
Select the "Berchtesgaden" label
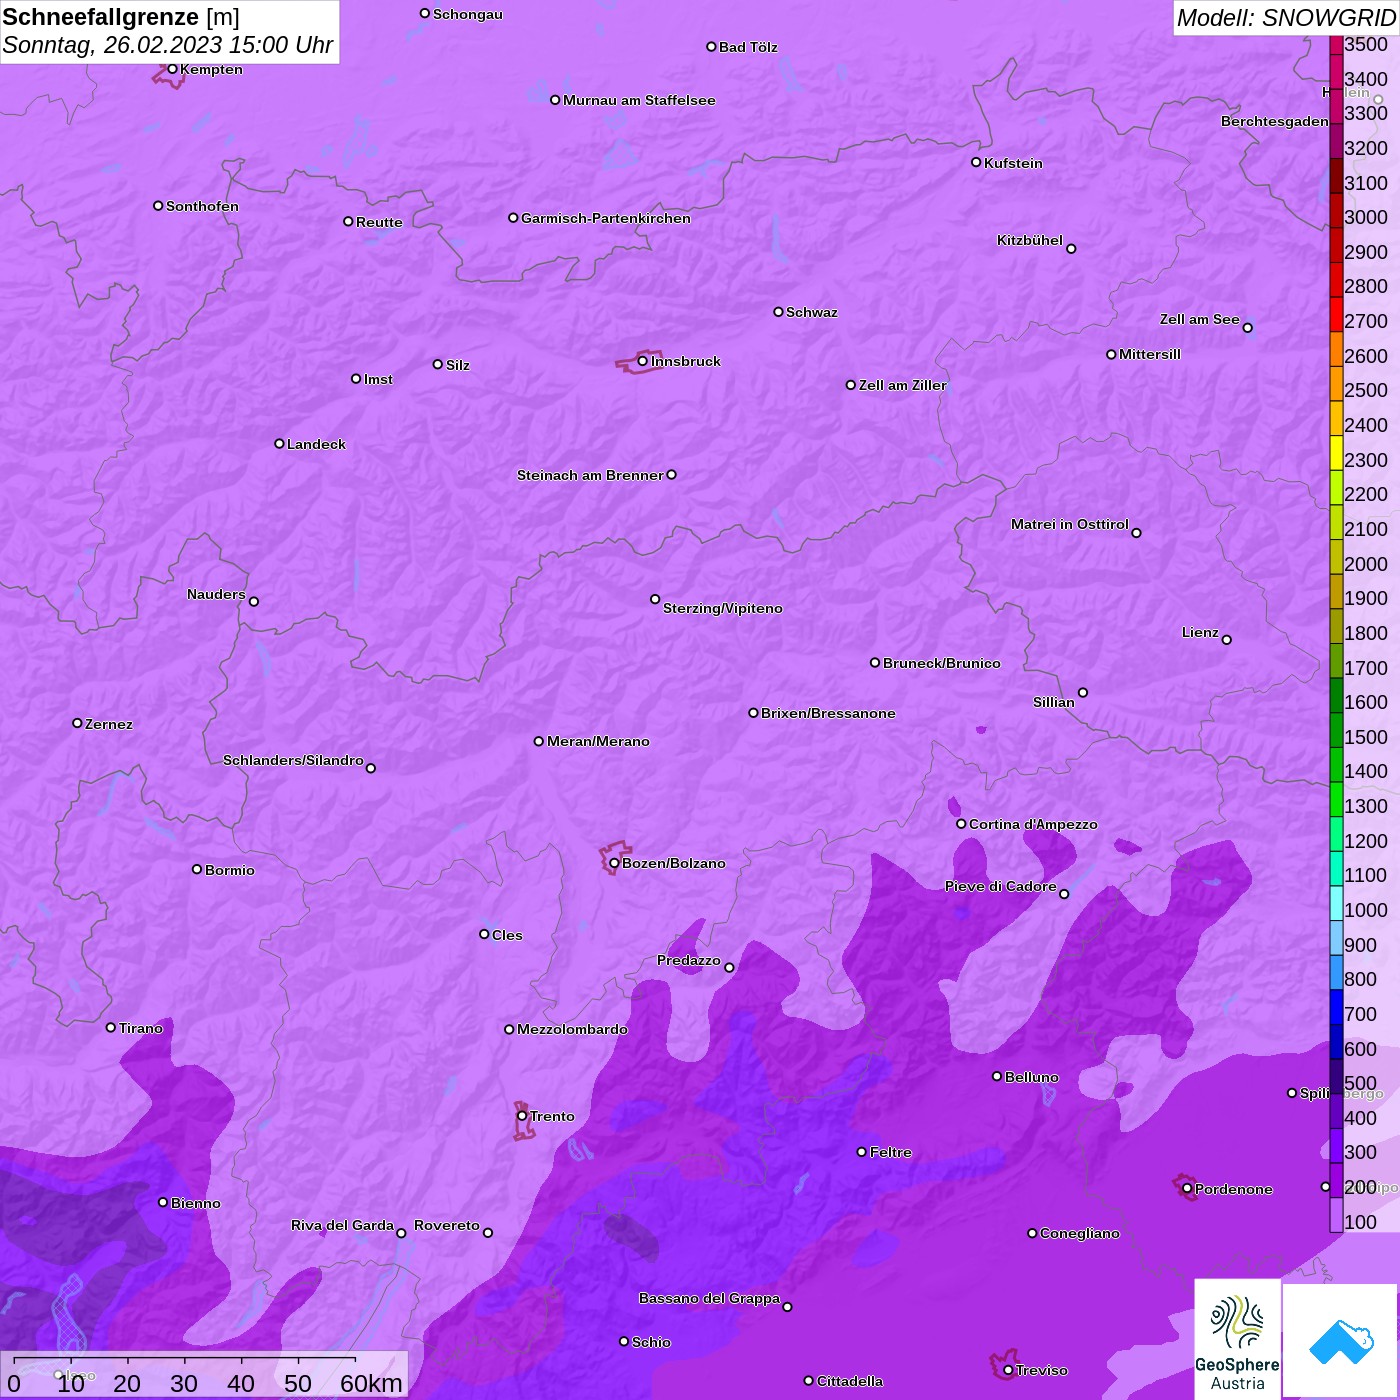click(x=1275, y=121)
